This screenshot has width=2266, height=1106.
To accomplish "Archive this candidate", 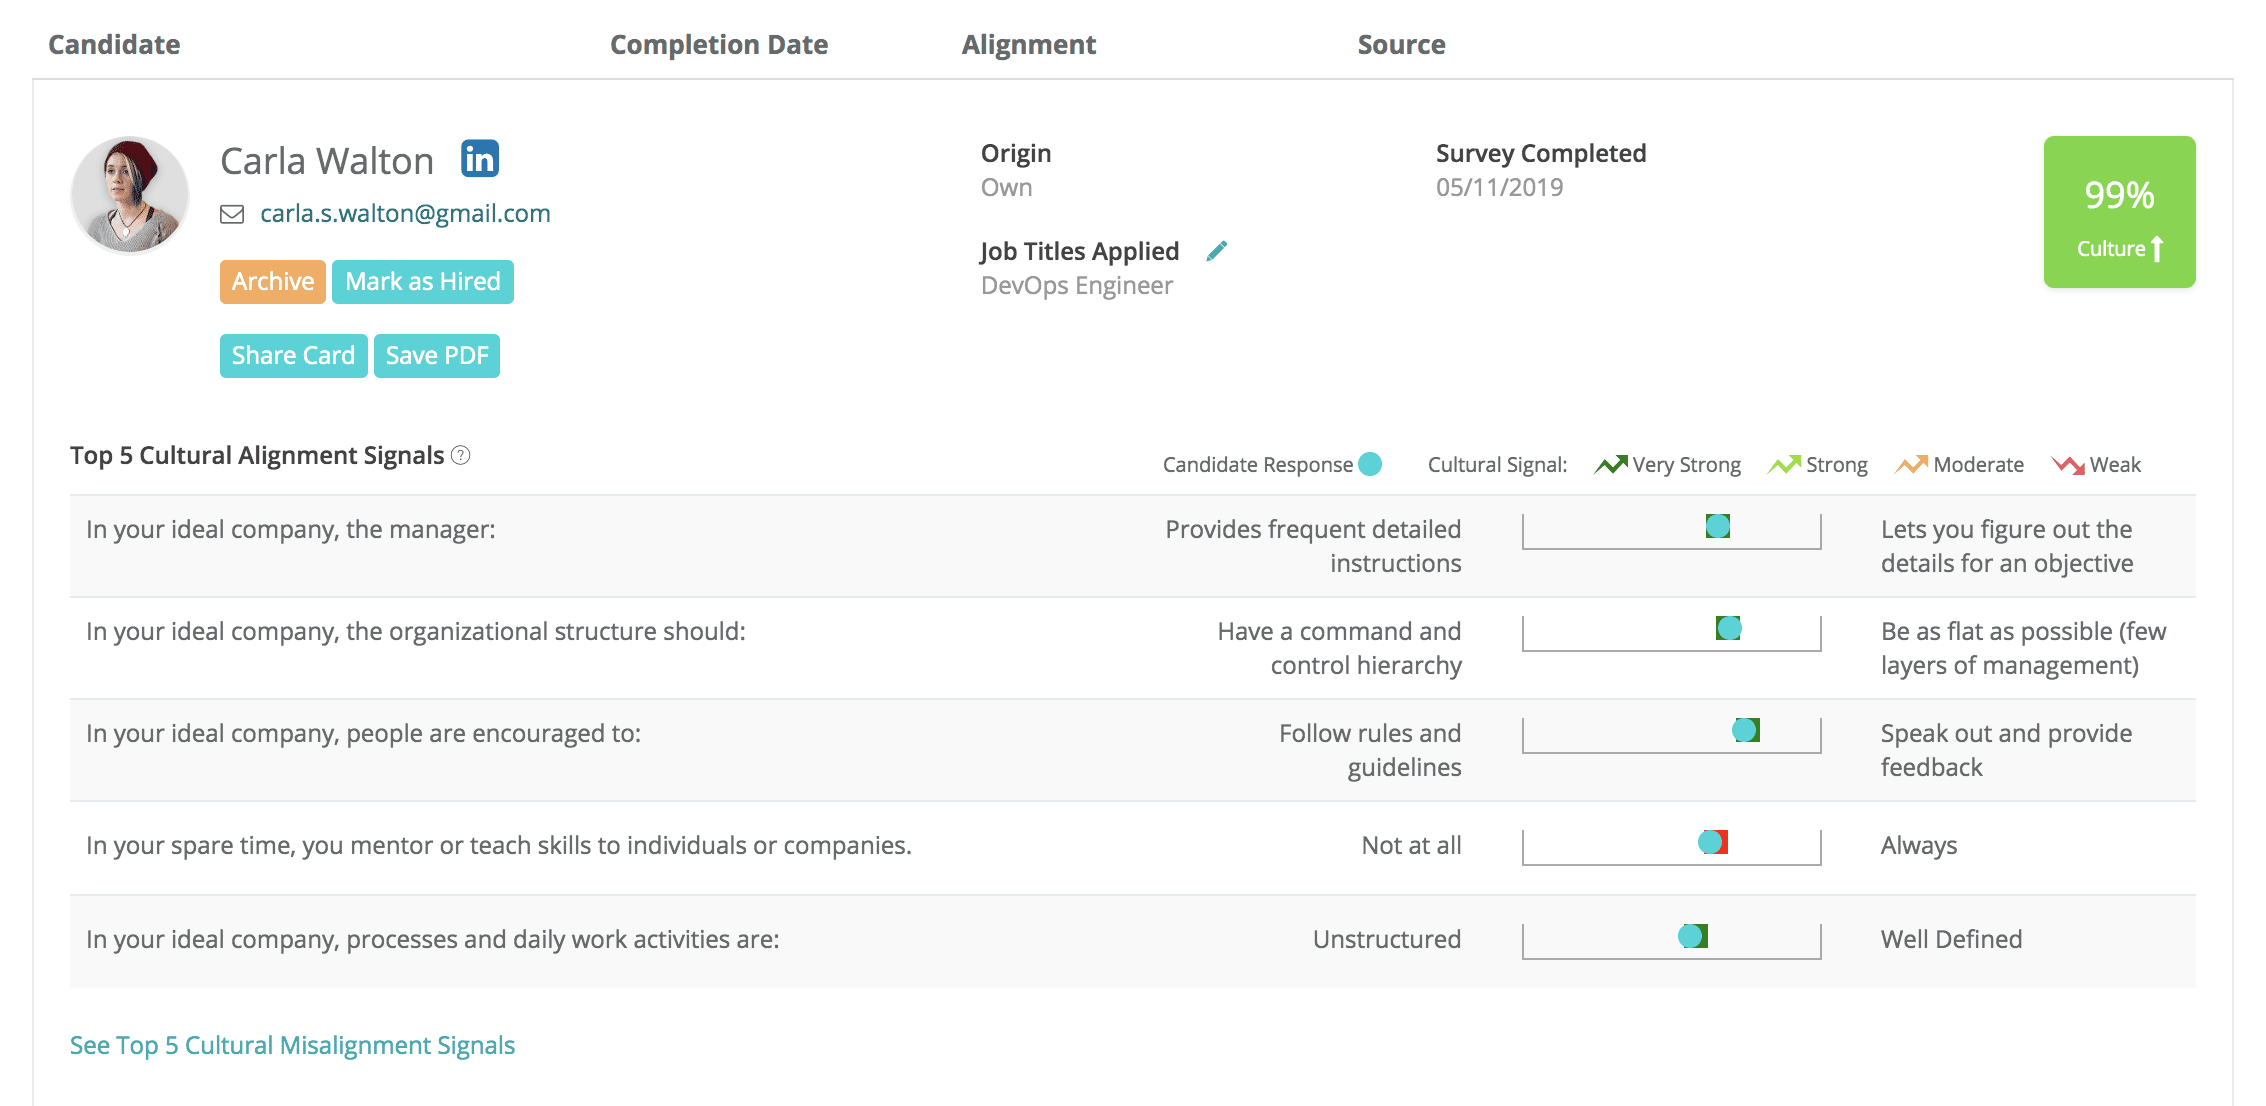I will [x=272, y=282].
